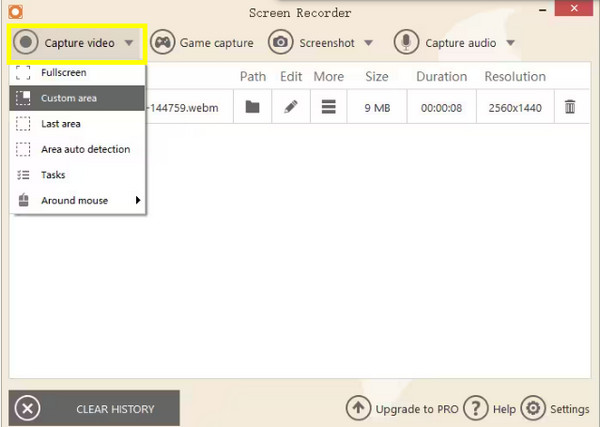The image size is (600, 427).
Task: Click the CLEAR HISTORY button
Action: [94, 408]
